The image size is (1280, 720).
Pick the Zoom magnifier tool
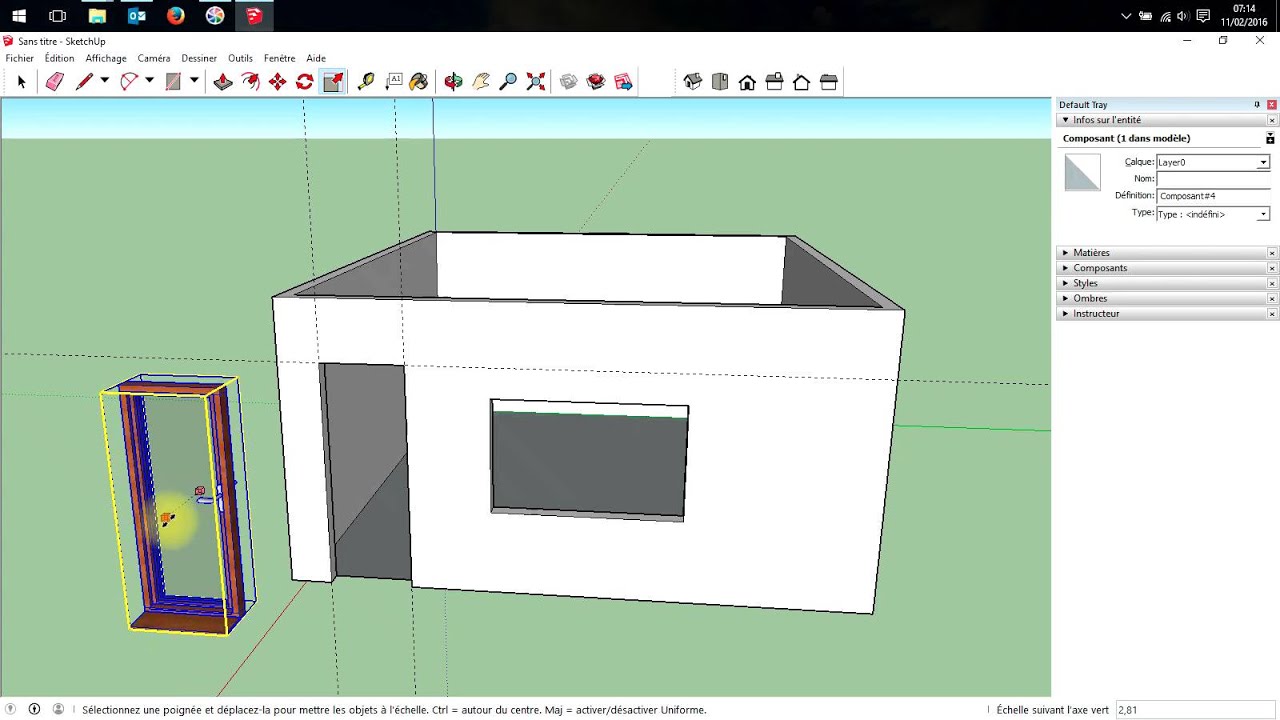click(x=508, y=82)
